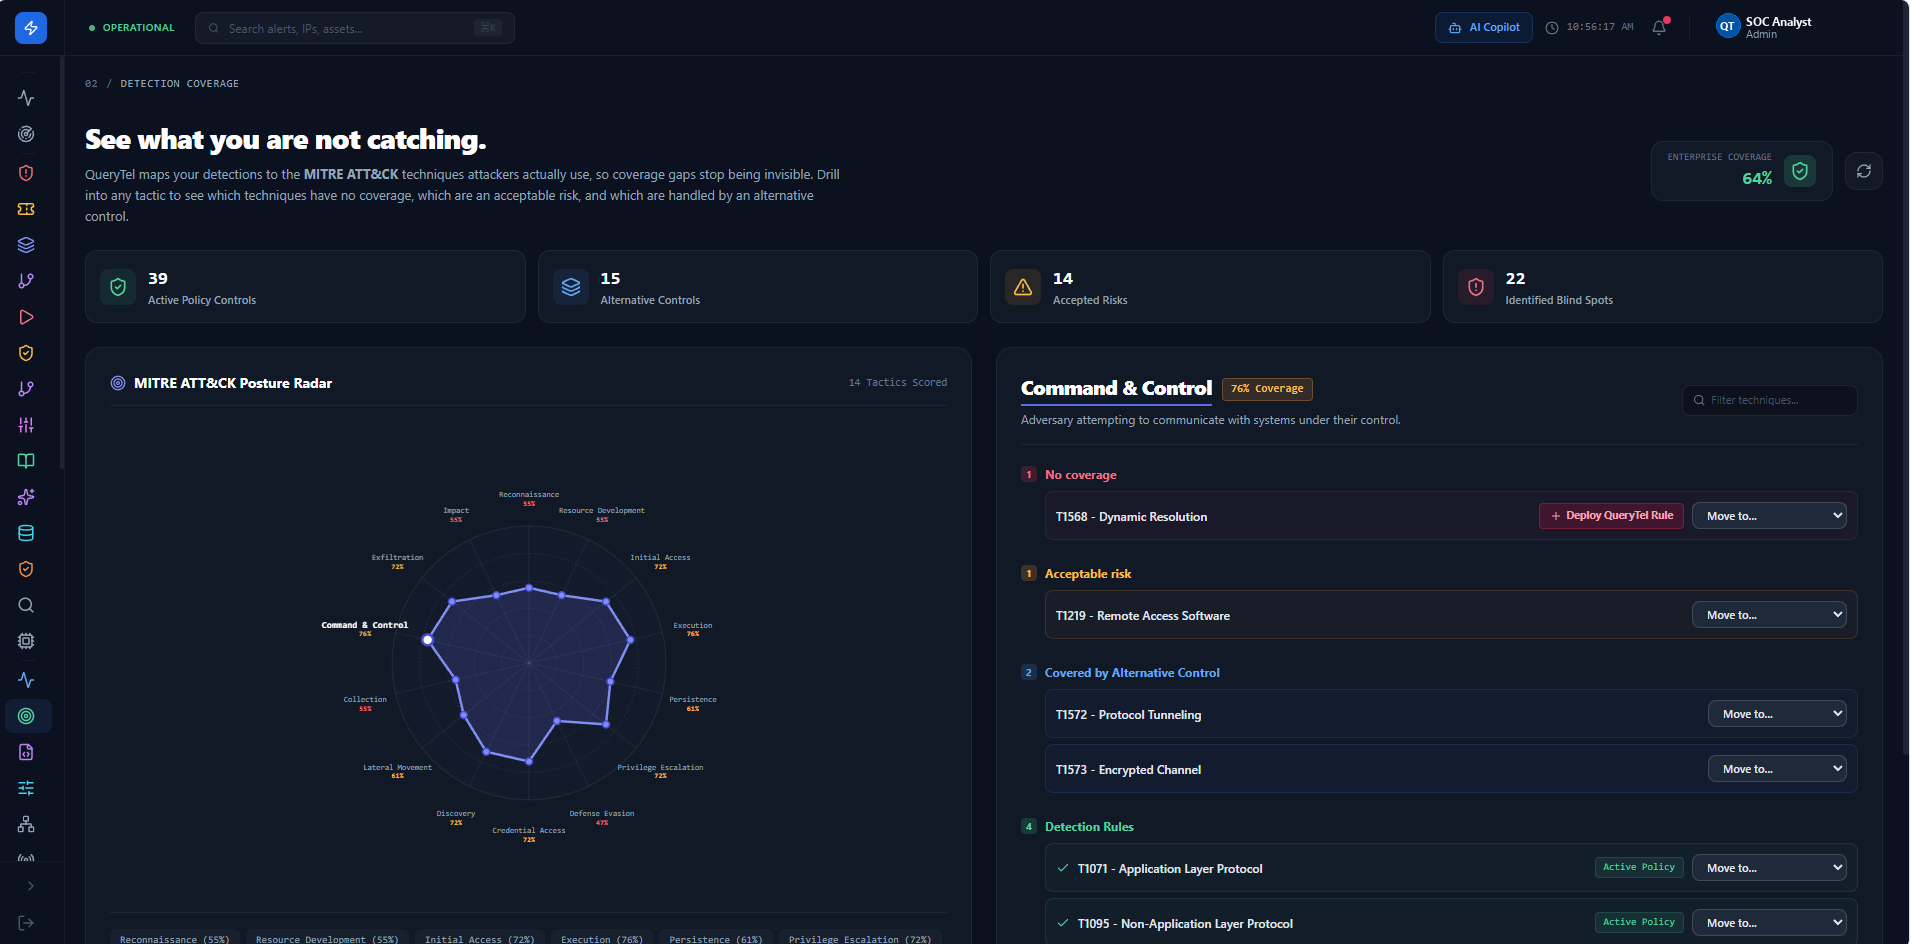Click the QueryTel lightning logo icon

coord(31,28)
